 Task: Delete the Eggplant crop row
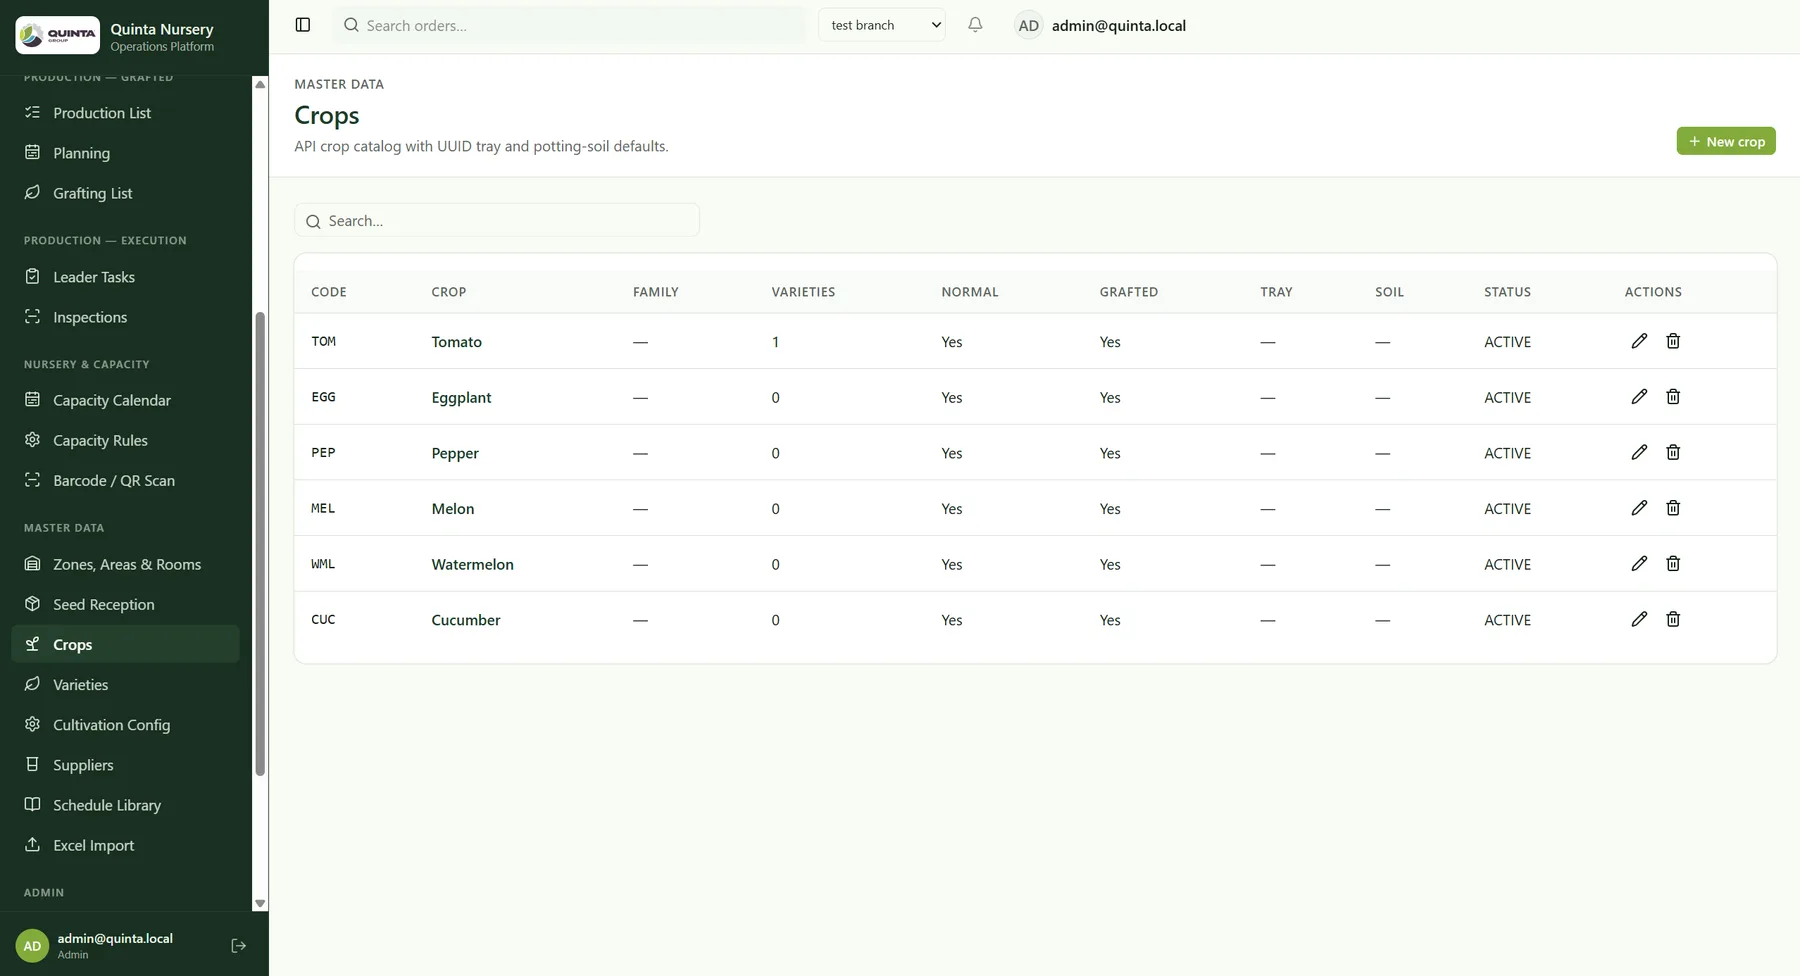pyautogui.click(x=1673, y=397)
